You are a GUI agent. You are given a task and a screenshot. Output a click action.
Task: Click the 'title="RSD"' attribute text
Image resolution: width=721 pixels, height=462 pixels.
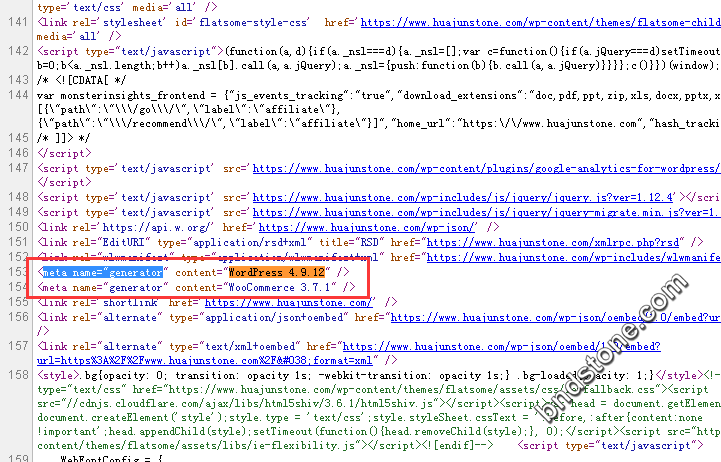tap(351, 242)
